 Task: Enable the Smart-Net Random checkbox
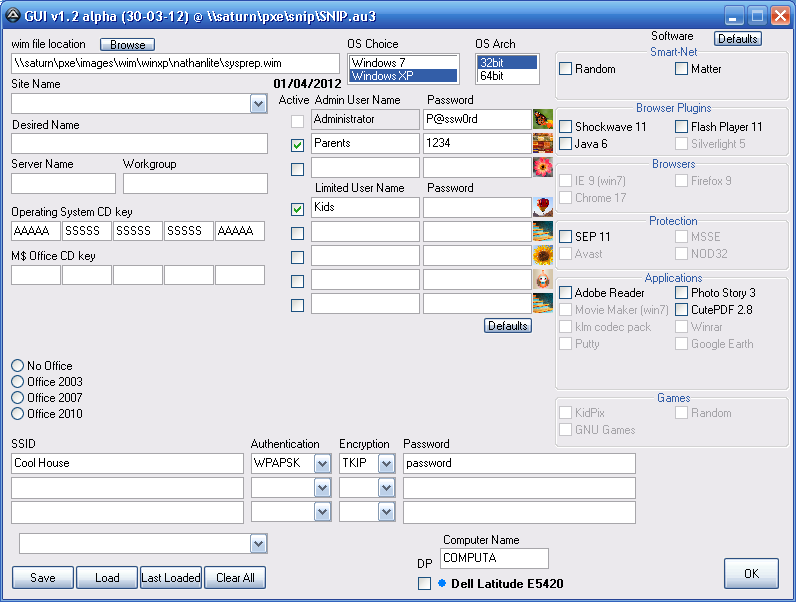pyautogui.click(x=566, y=69)
